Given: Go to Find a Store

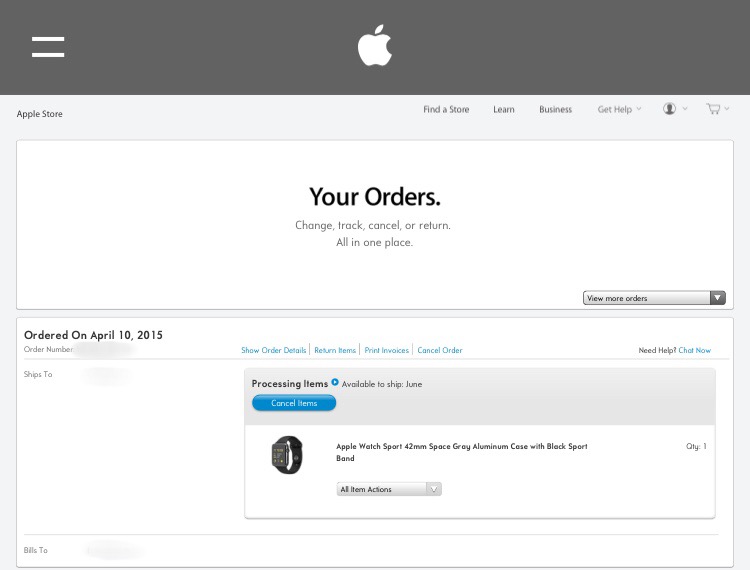Looking at the screenshot, I should click(446, 110).
